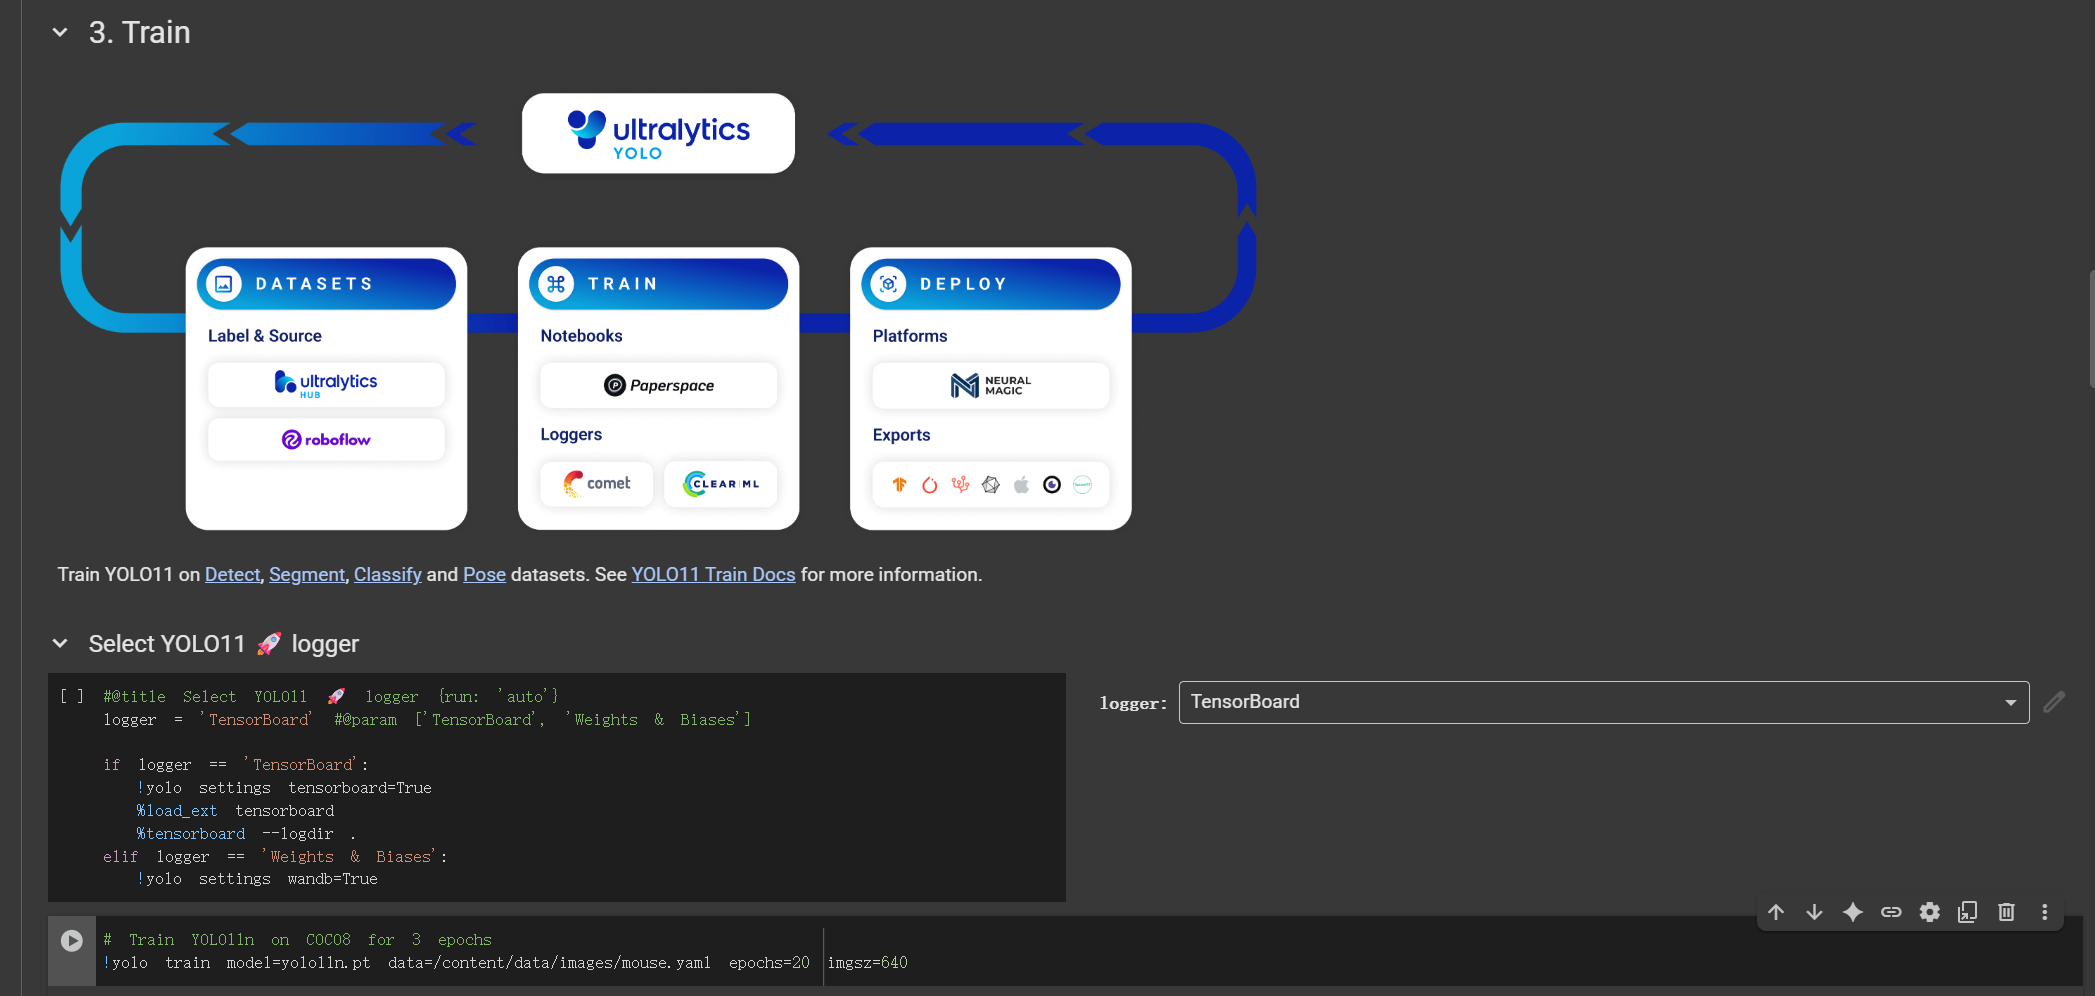This screenshot has width=2095, height=996.
Task: Click the Comet logger logo
Action: [597, 484]
